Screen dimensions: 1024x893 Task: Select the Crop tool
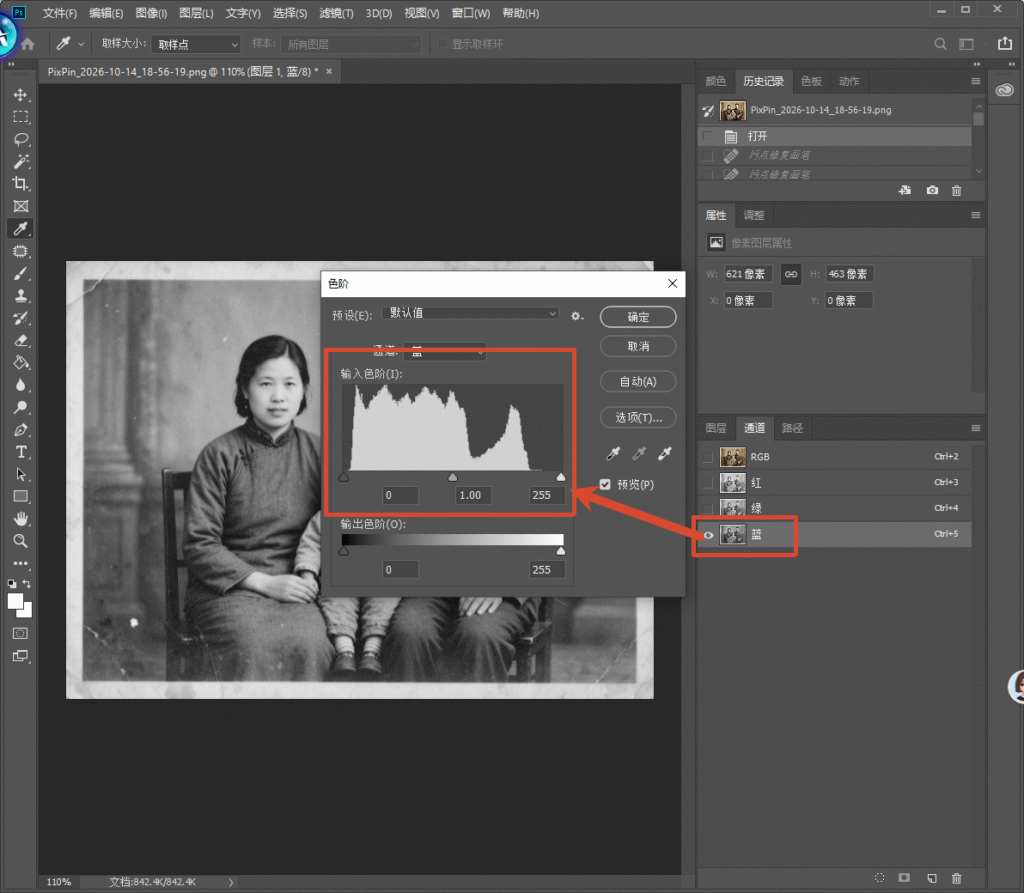point(21,184)
